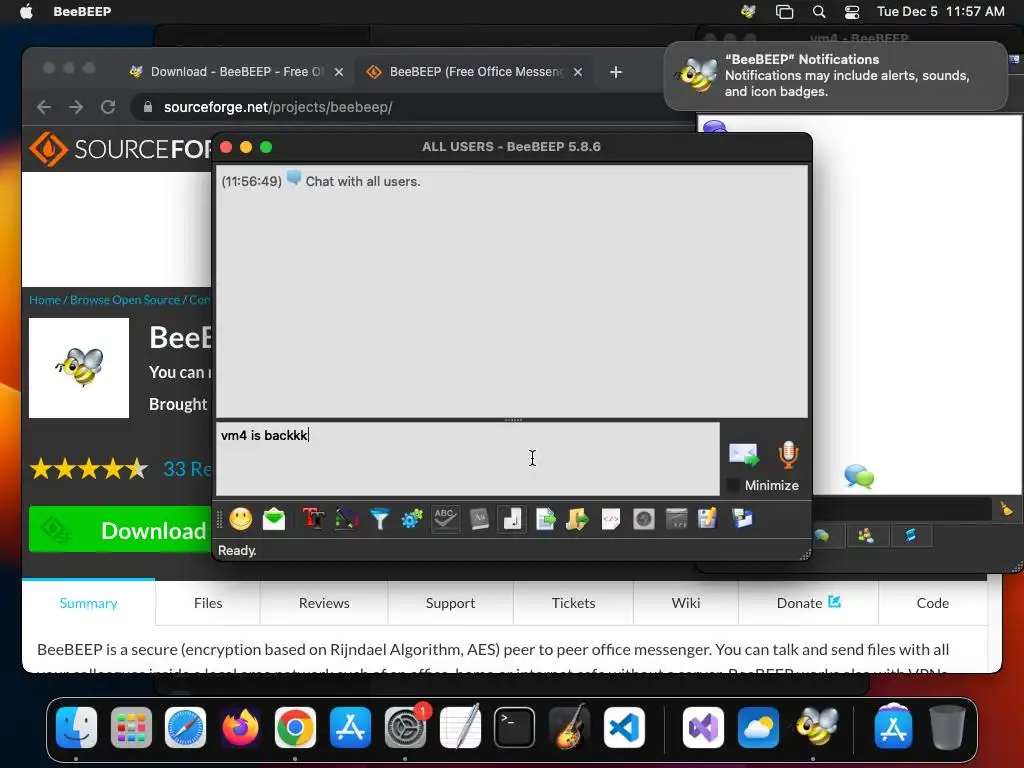This screenshot has width=1024, height=768.
Task: Open a new browser tab with plus button
Action: (616, 72)
